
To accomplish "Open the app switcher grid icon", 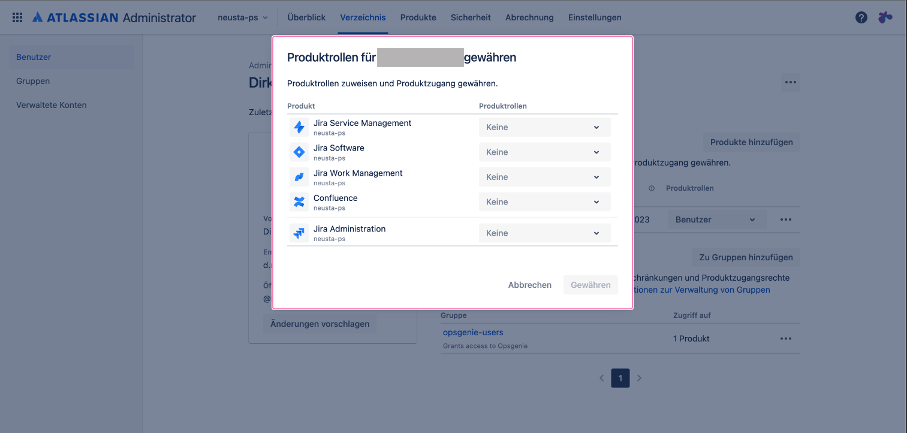I will point(17,17).
